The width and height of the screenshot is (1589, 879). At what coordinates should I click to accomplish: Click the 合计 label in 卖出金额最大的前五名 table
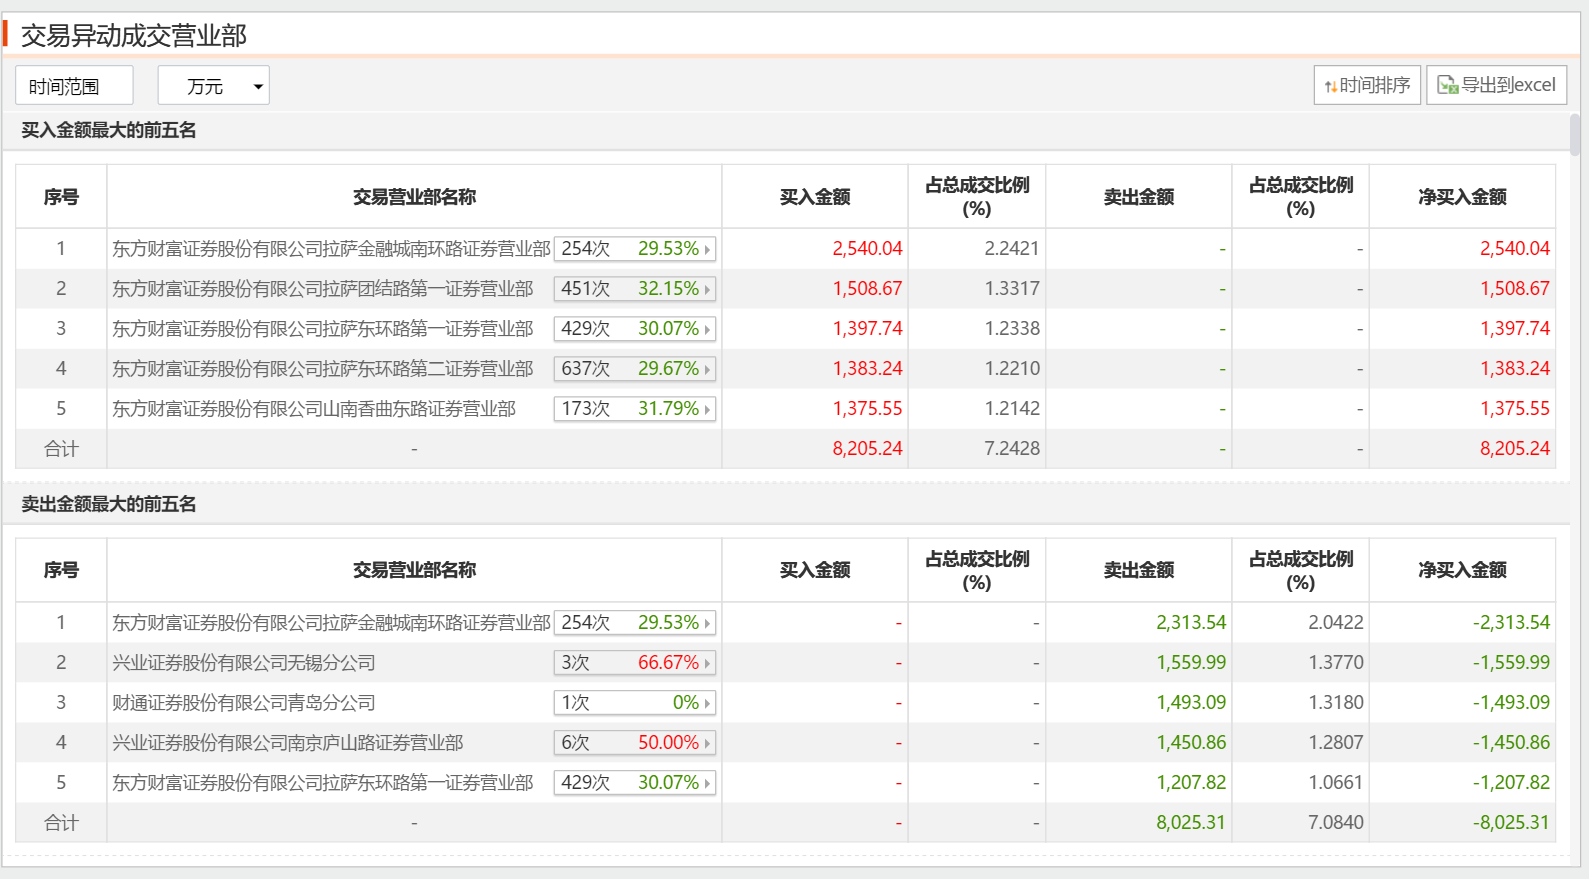click(x=61, y=823)
